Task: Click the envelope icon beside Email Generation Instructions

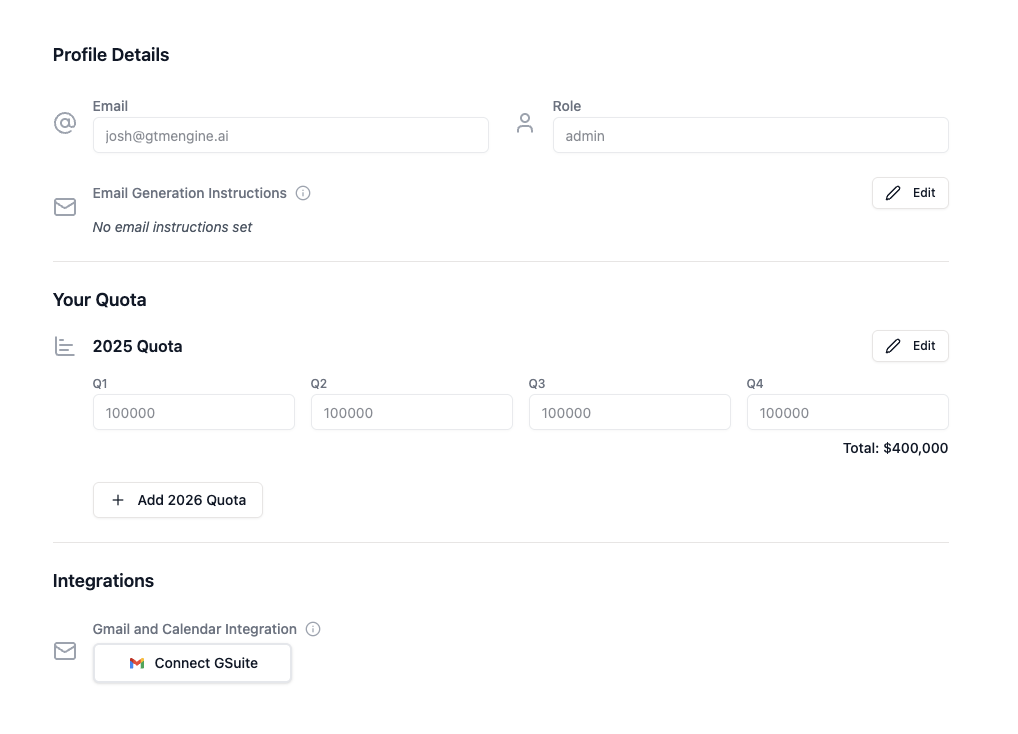Action: point(65,207)
